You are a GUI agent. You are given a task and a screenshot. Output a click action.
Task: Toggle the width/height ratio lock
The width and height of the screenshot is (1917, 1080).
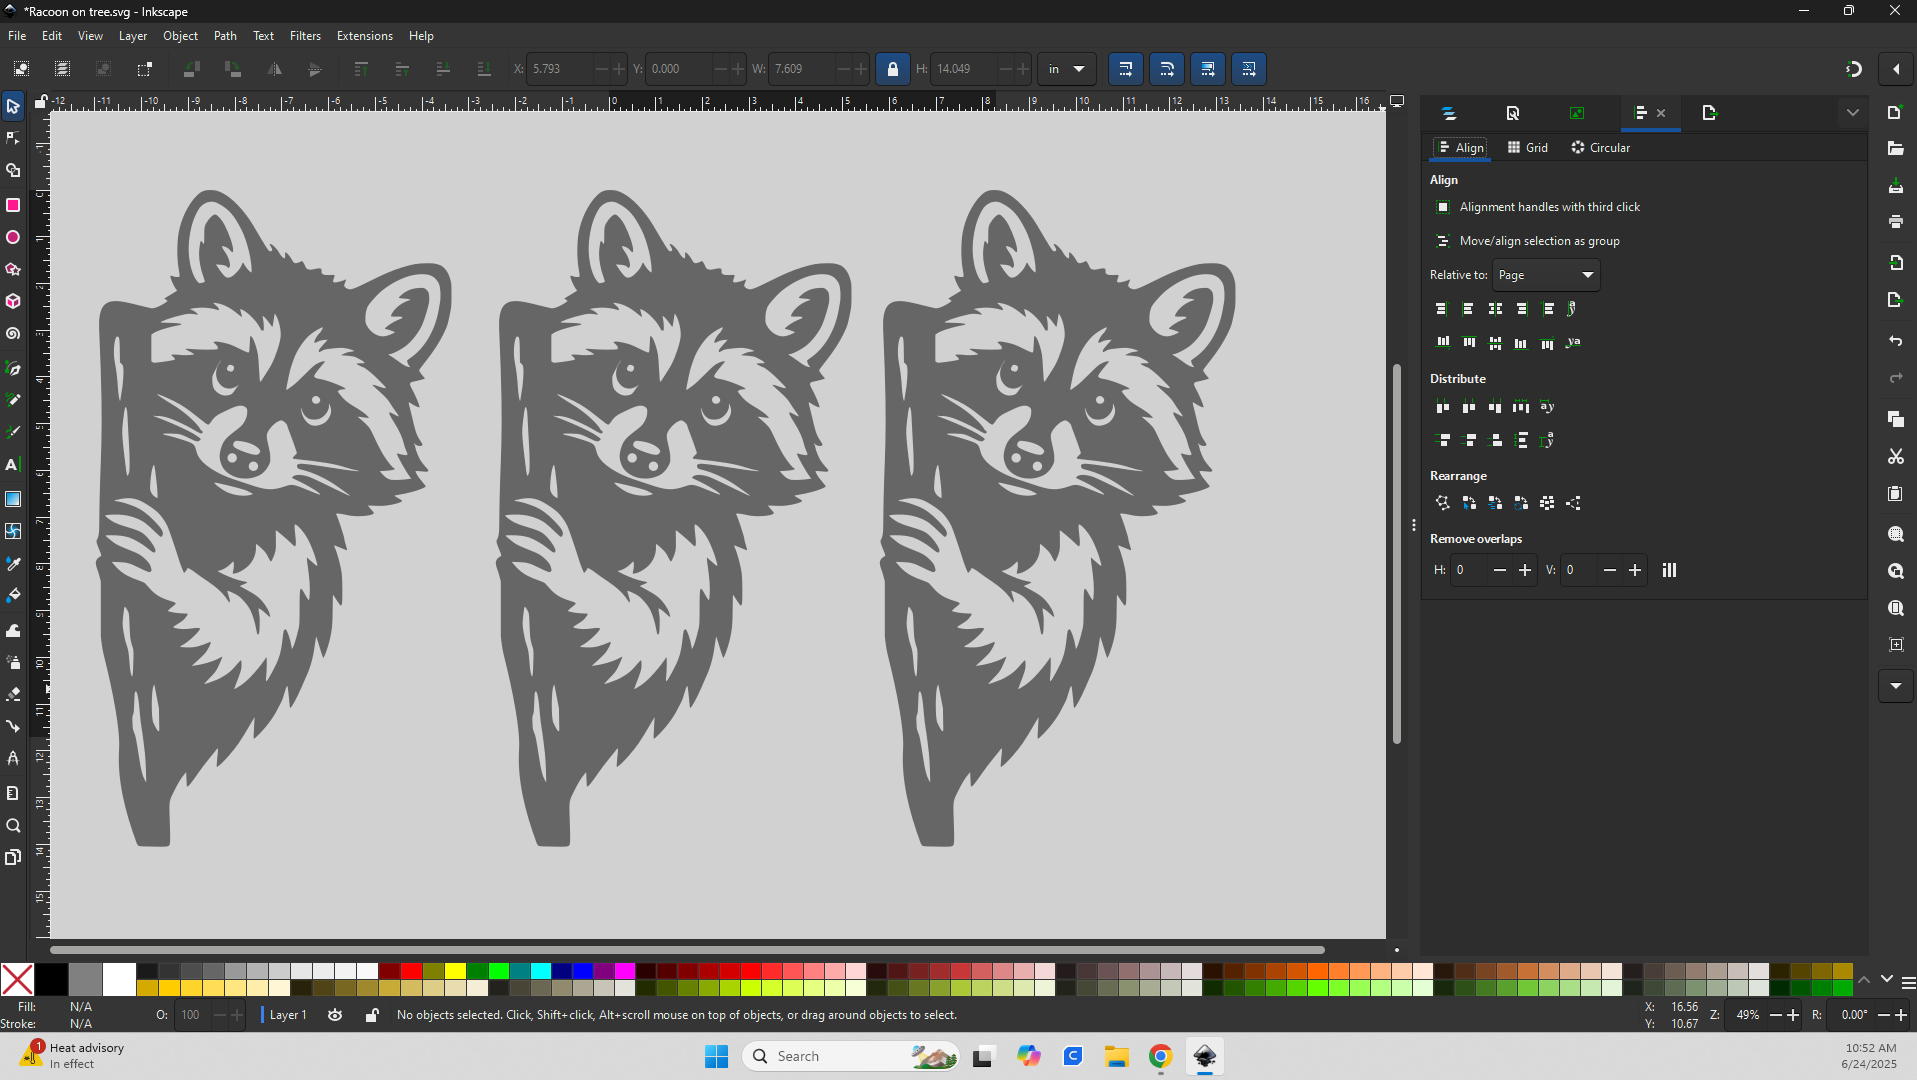(x=892, y=69)
